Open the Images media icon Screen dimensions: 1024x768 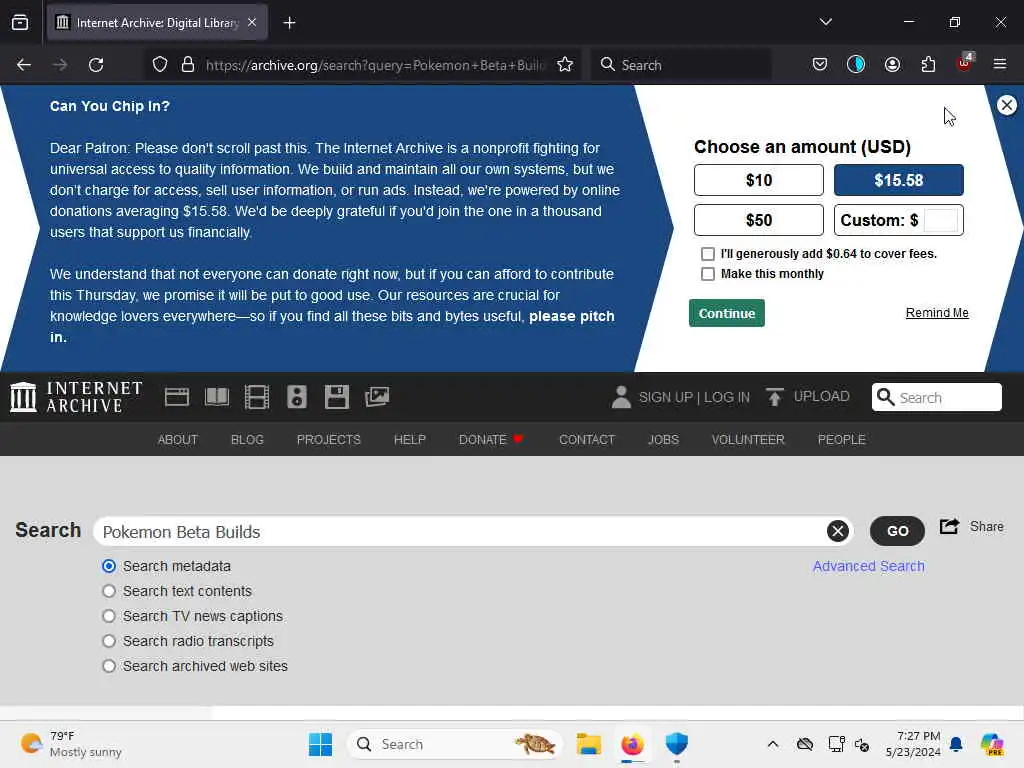click(x=377, y=396)
